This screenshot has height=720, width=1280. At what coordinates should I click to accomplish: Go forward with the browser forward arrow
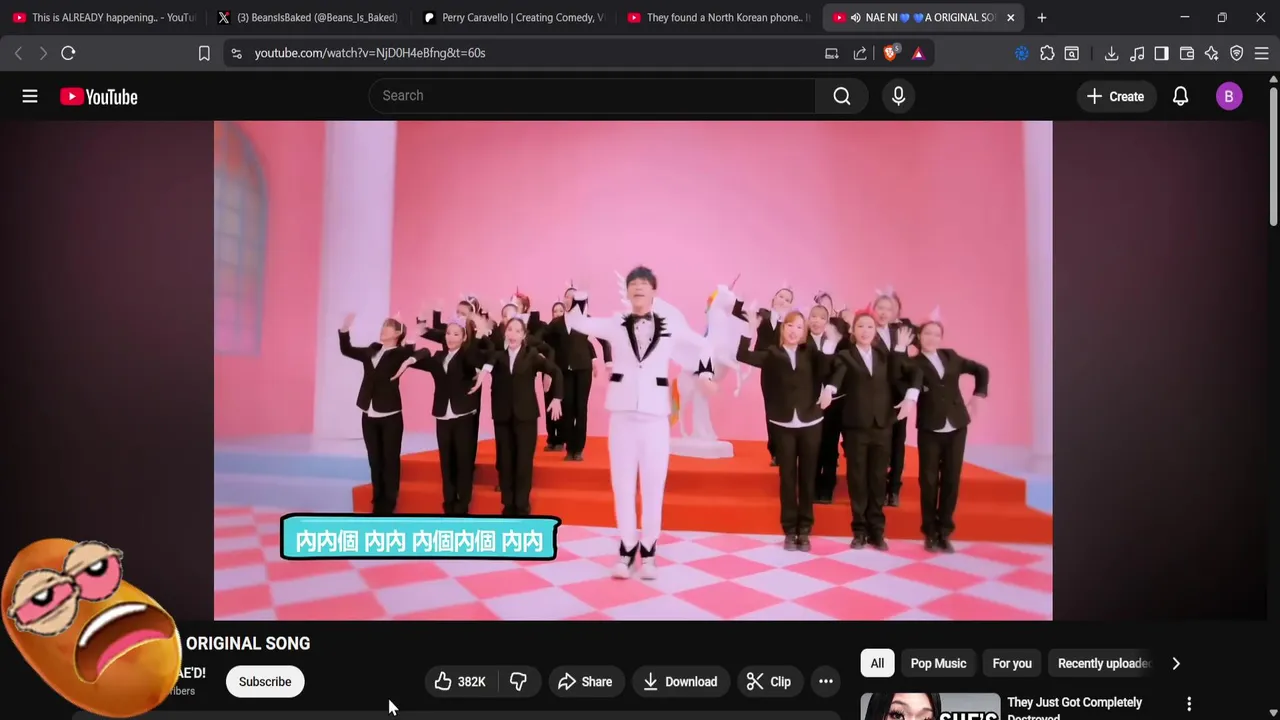tap(43, 53)
